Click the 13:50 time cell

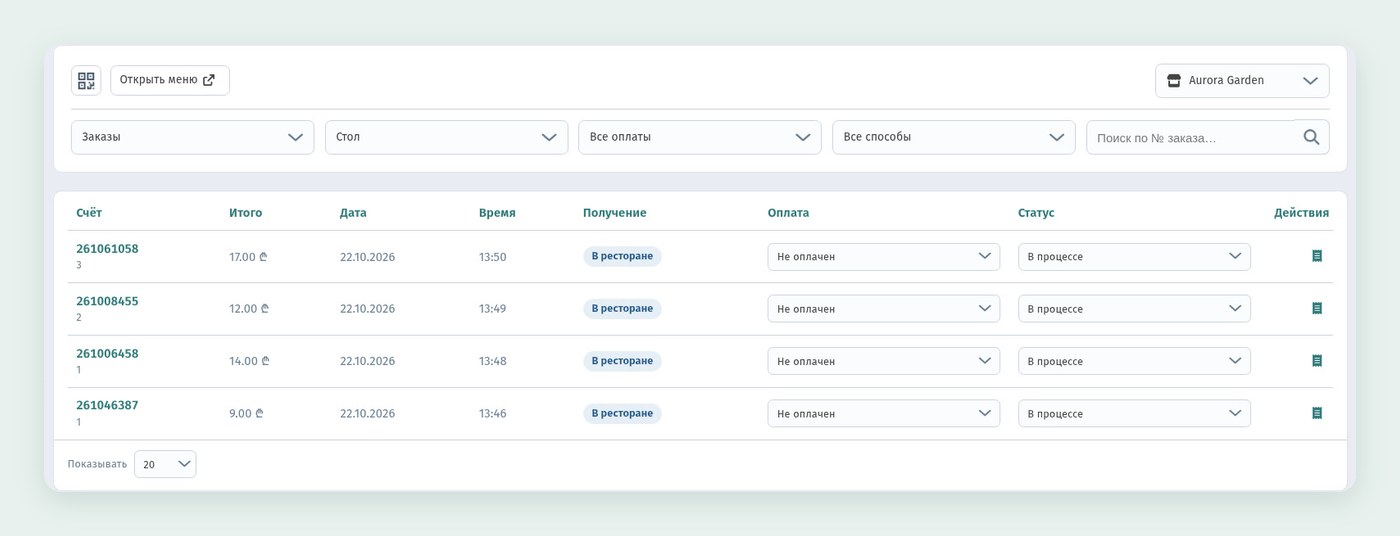pyautogui.click(x=493, y=257)
